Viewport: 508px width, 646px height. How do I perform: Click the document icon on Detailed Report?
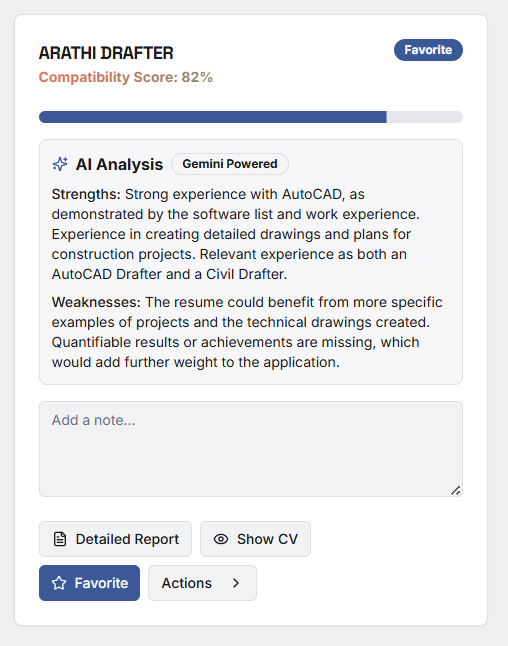pos(60,539)
